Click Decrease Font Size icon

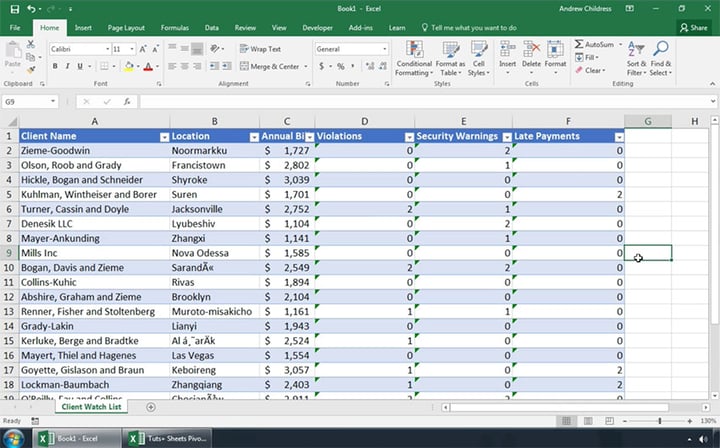click(155, 49)
